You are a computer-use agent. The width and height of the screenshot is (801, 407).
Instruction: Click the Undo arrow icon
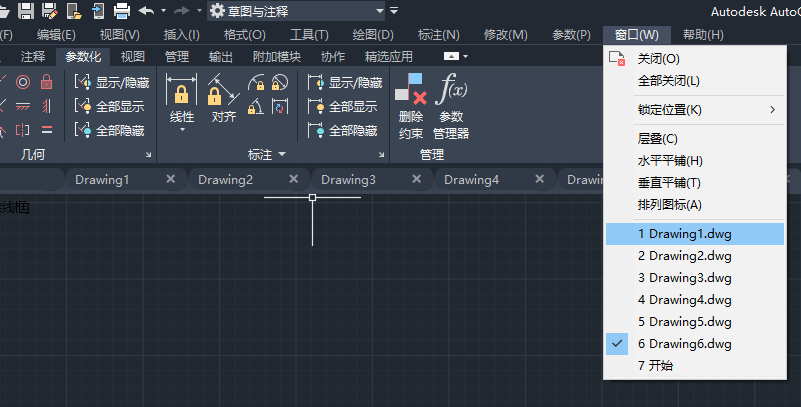(147, 10)
